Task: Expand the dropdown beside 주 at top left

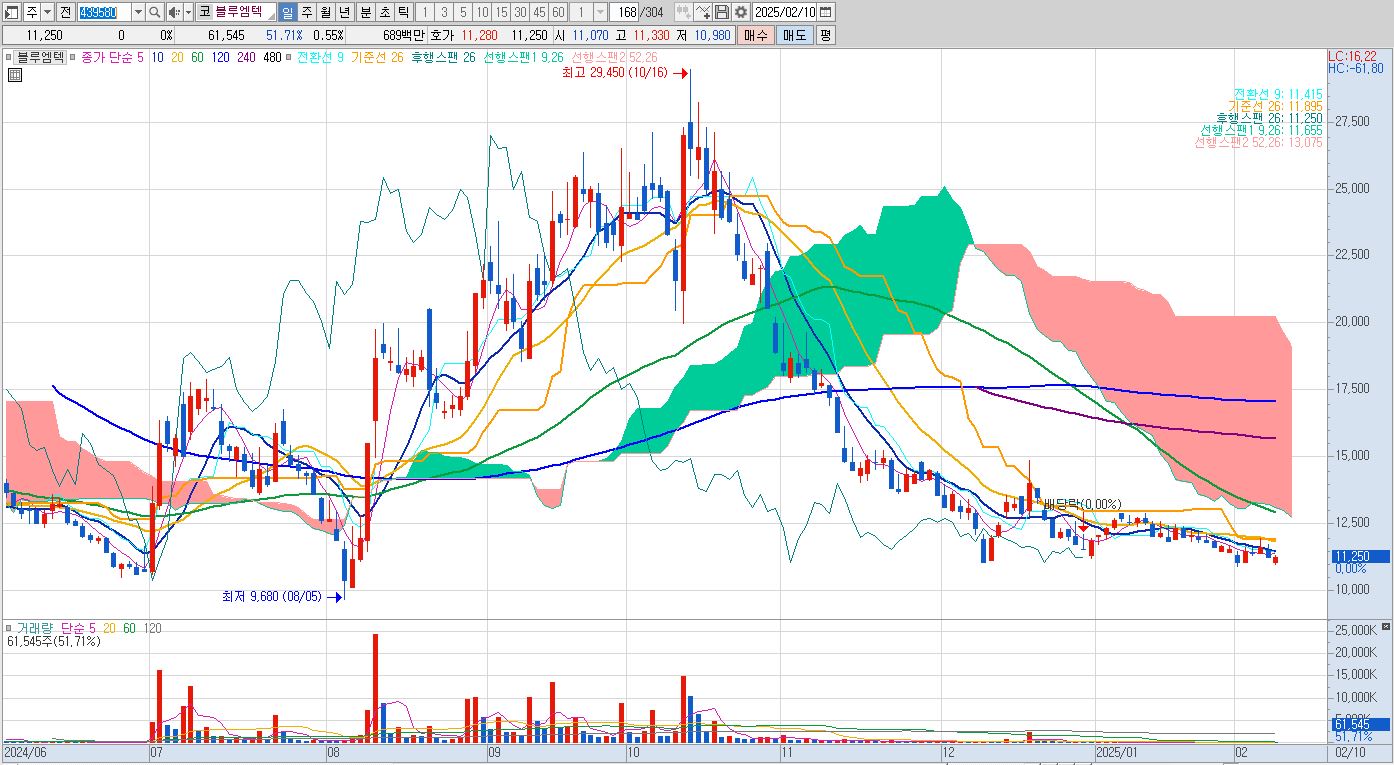Action: pos(49,12)
